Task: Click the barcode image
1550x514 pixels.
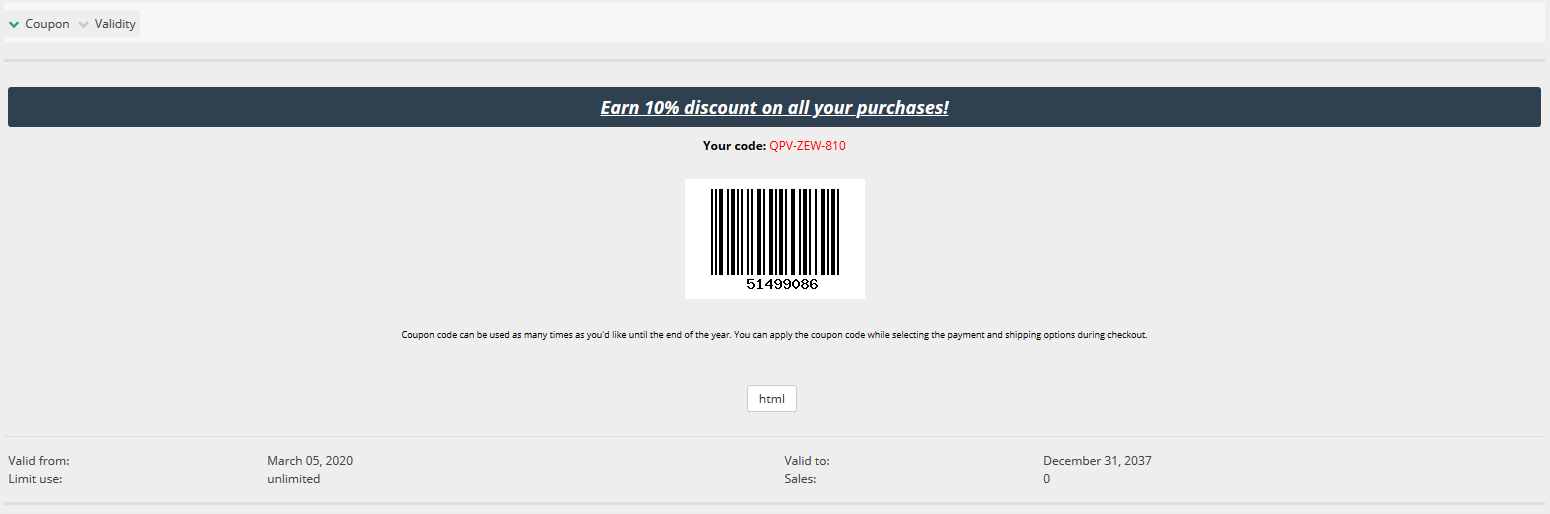Action: point(775,239)
